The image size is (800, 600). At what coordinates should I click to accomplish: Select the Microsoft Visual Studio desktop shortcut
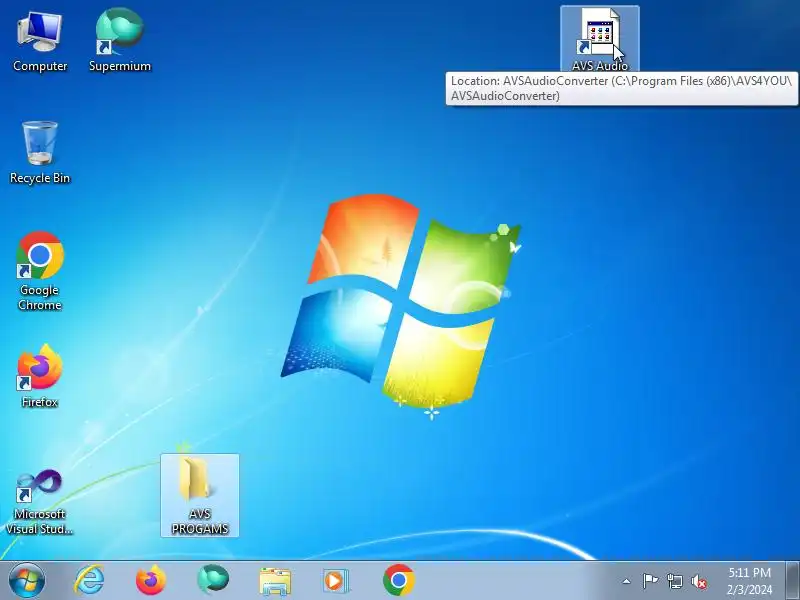40,501
